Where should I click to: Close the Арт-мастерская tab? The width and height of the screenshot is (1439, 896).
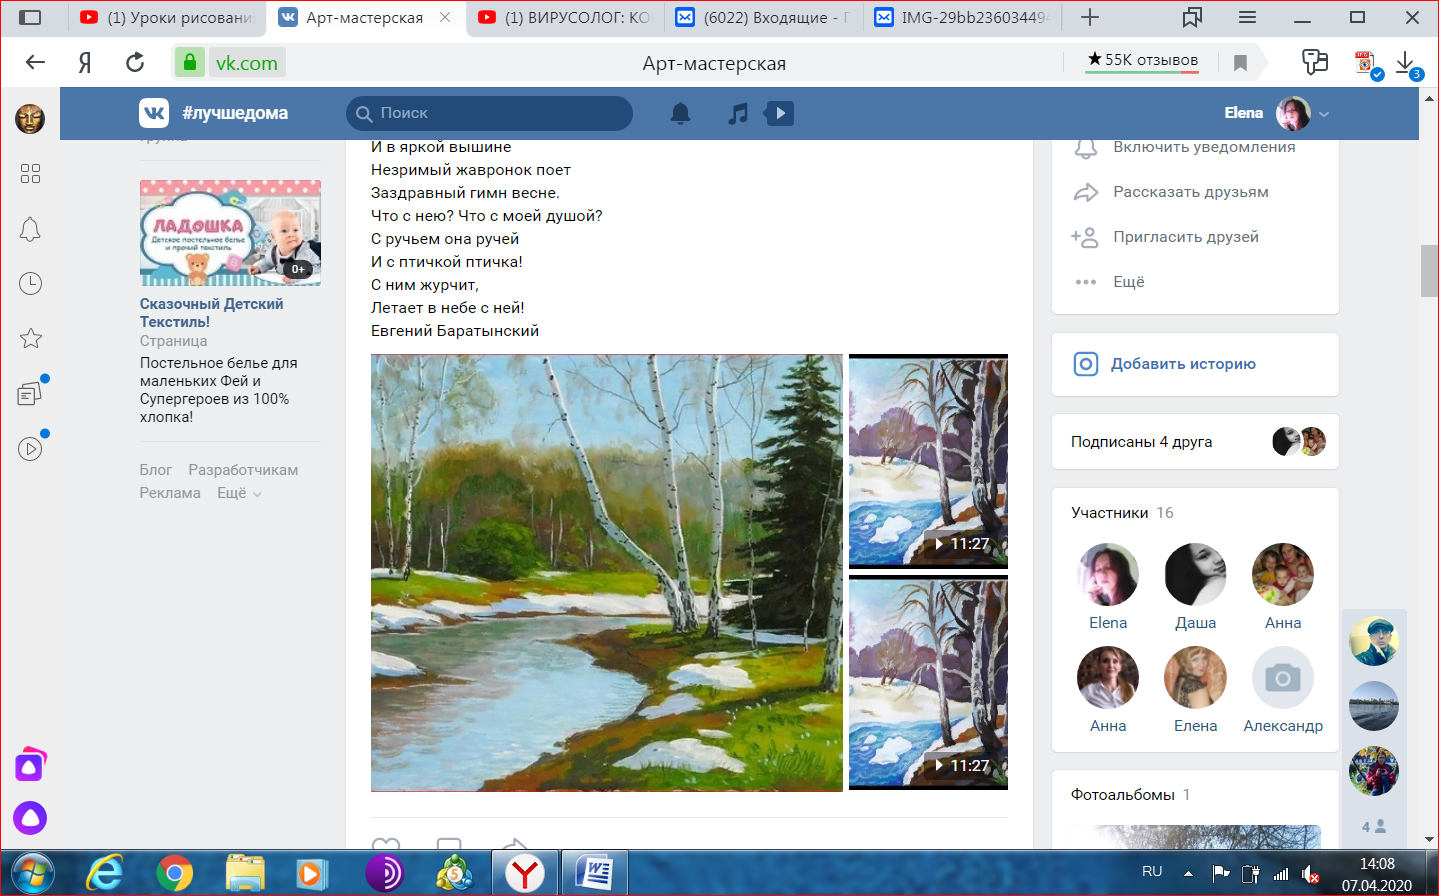click(x=445, y=17)
